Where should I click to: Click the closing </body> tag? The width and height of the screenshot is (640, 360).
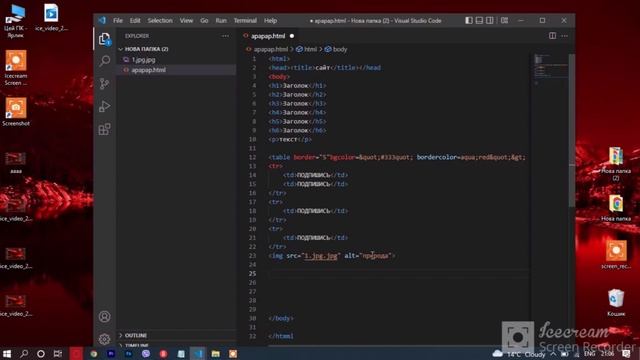tap(281, 318)
